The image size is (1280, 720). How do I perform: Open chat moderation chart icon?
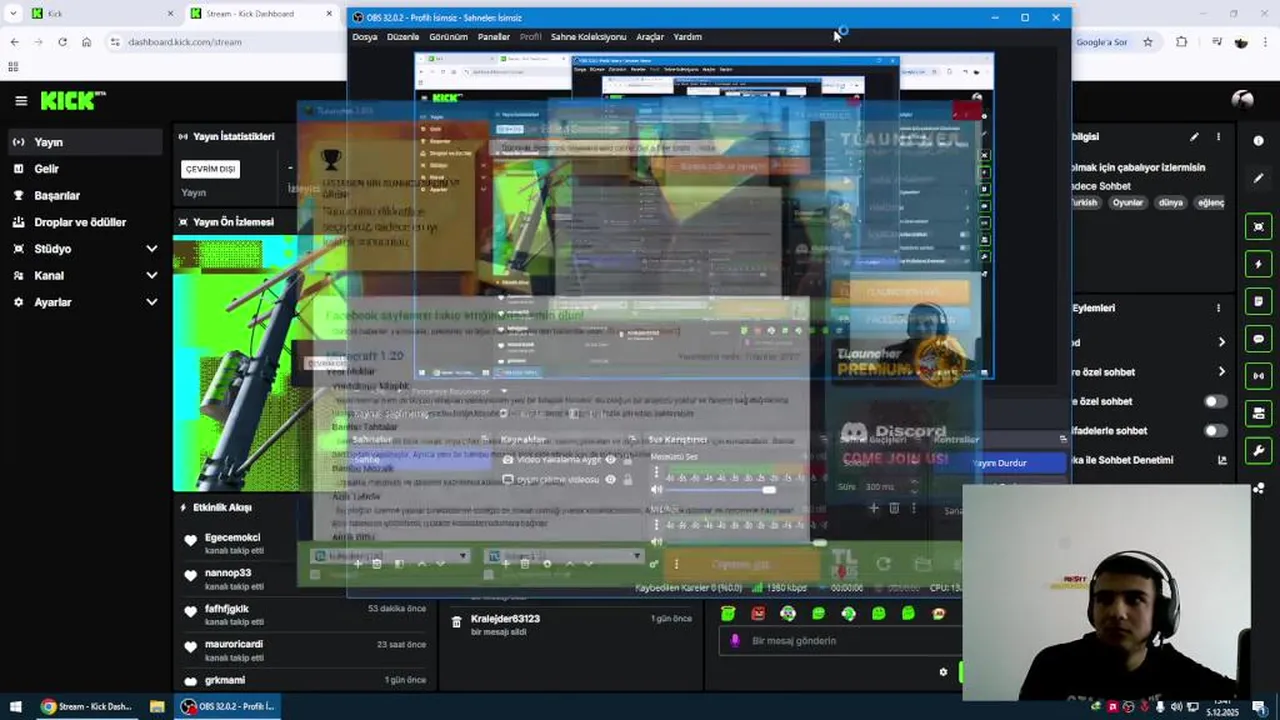tap(1222, 460)
